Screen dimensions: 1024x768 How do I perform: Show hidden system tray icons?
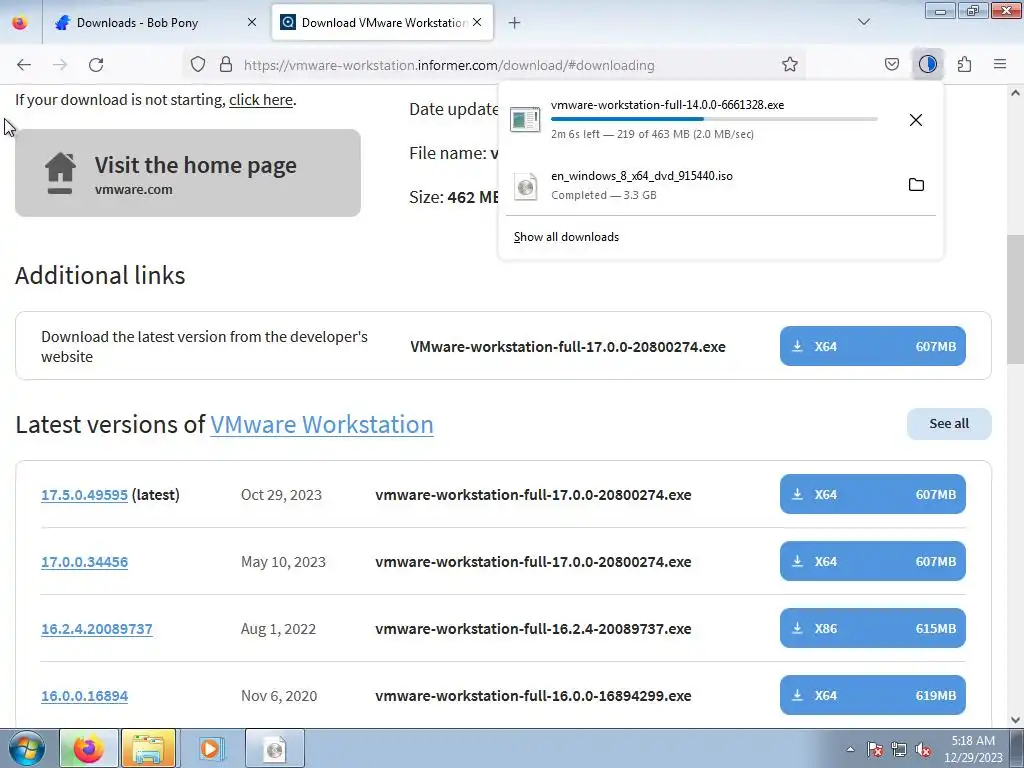click(850, 749)
